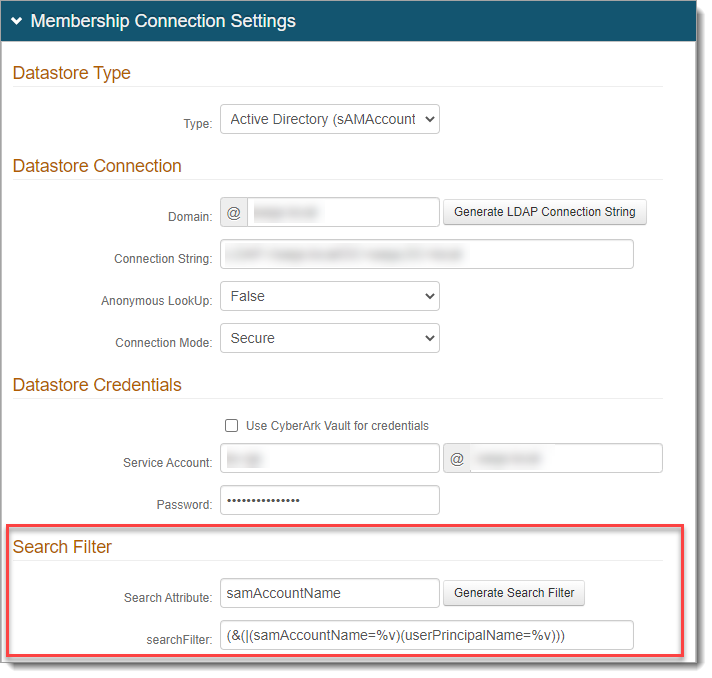Click the Search Filter section heading
The width and height of the screenshot is (712, 678).
[62, 547]
